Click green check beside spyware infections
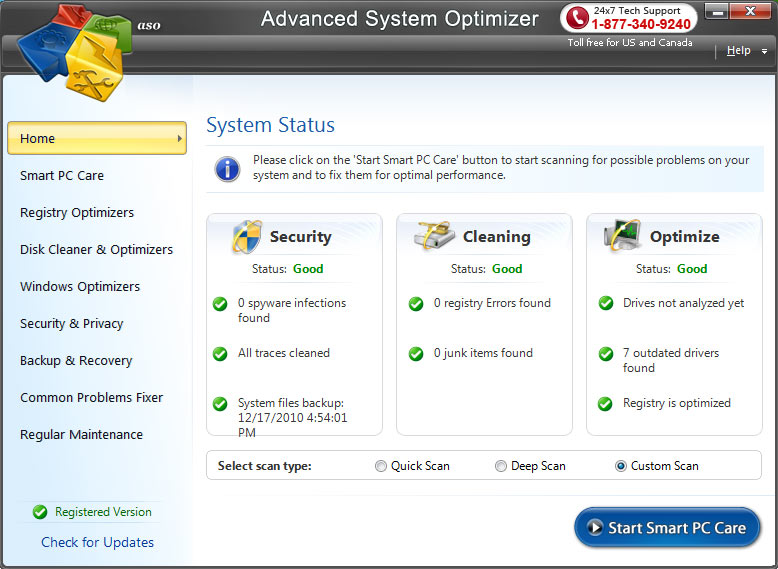The width and height of the screenshot is (778, 569). click(220, 304)
